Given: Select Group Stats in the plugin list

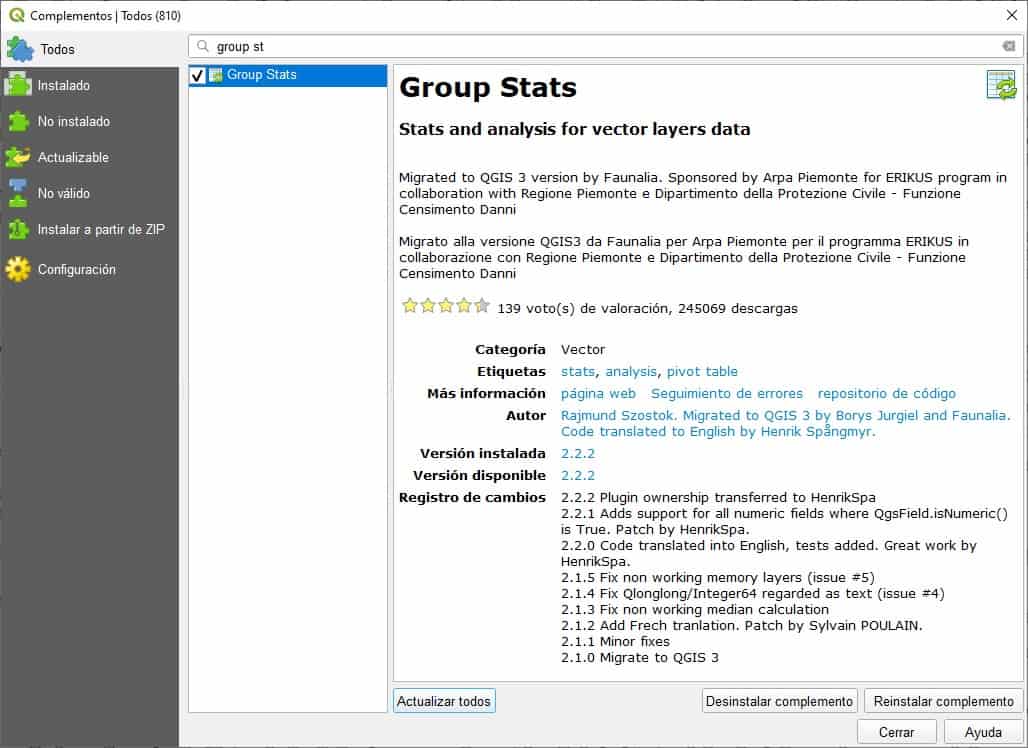Looking at the screenshot, I should pyautogui.click(x=262, y=75).
